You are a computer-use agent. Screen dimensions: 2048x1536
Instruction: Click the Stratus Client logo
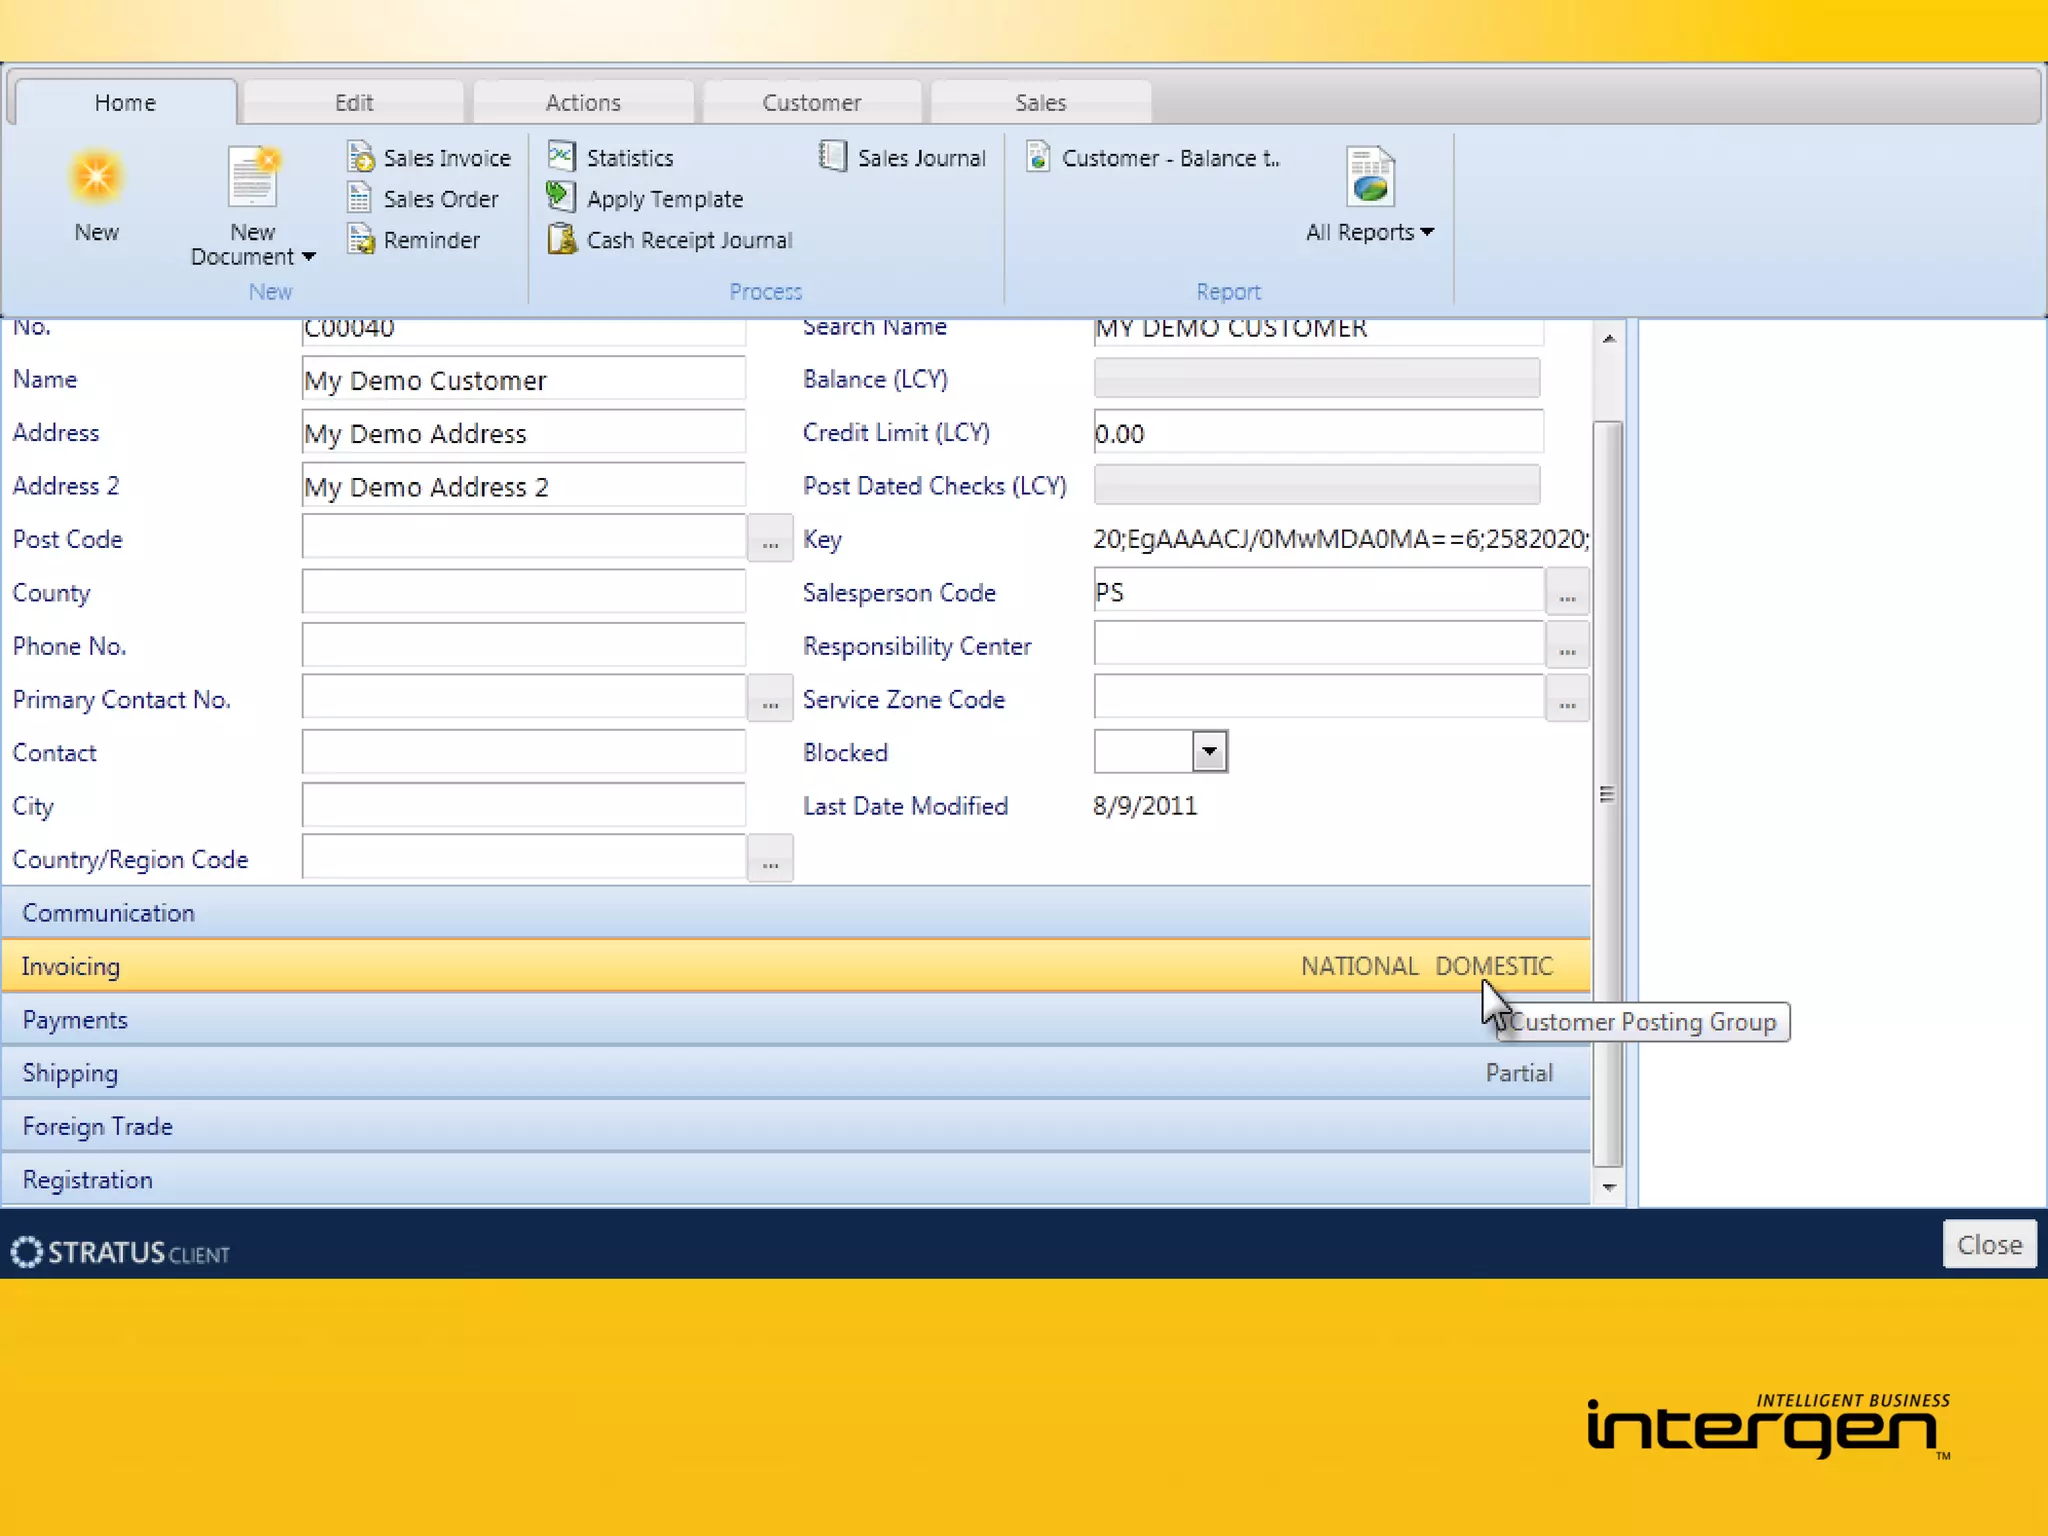[120, 1252]
